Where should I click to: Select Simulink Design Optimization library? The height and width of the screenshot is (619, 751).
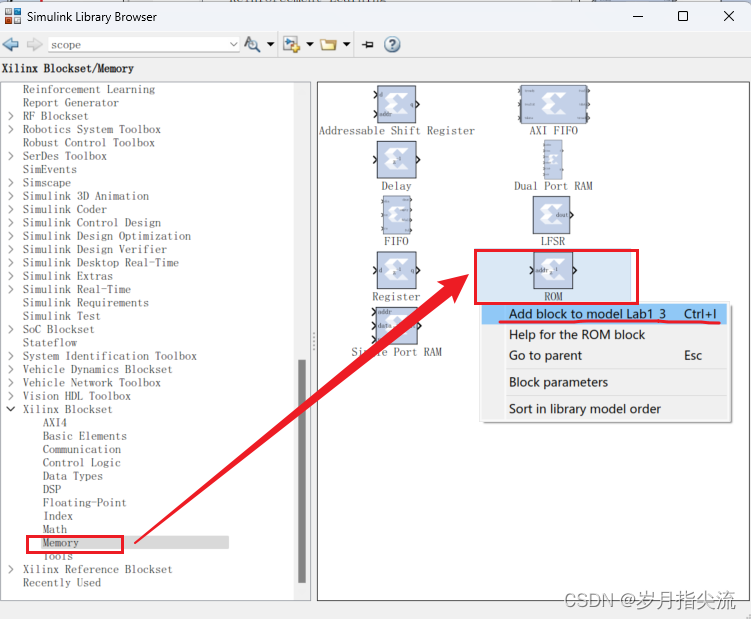coord(107,236)
